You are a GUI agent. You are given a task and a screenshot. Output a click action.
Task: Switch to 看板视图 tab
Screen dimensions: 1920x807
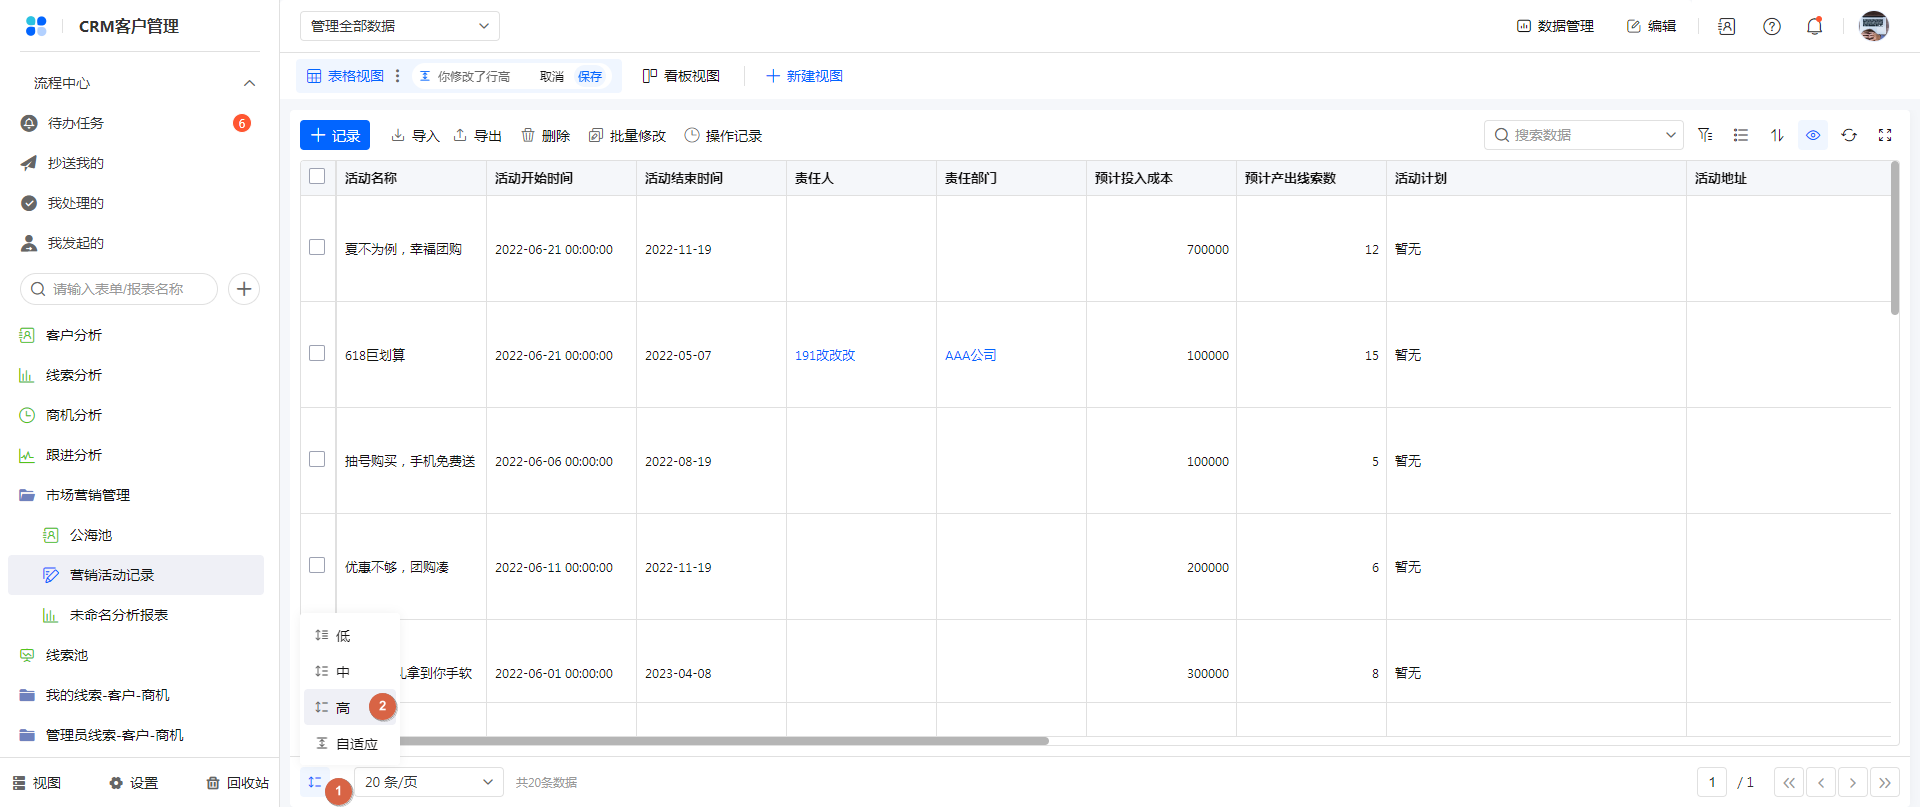(x=681, y=76)
